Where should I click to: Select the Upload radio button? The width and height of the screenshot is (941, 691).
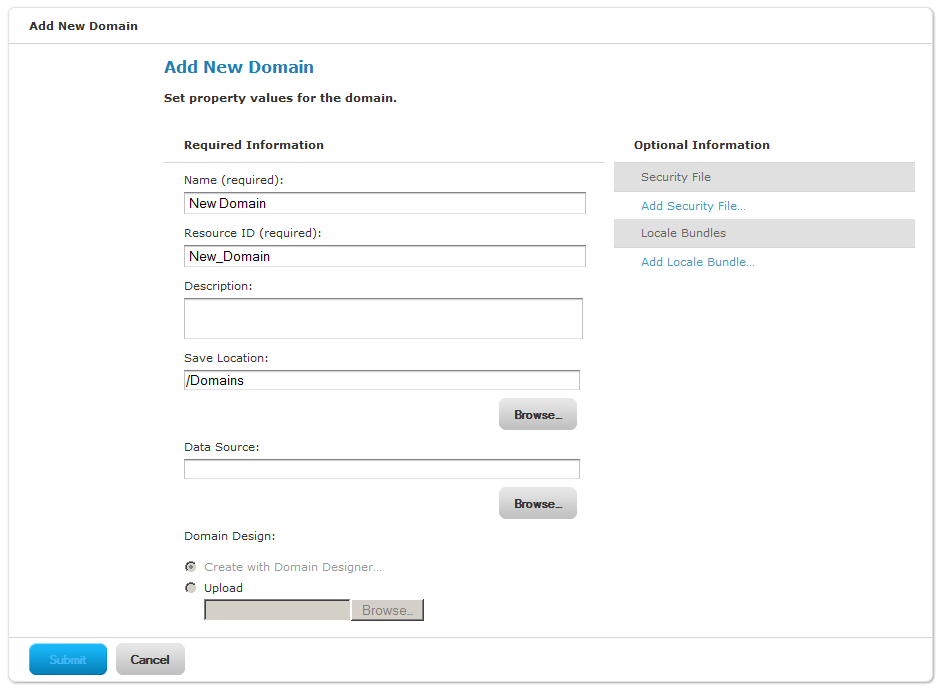pos(191,588)
